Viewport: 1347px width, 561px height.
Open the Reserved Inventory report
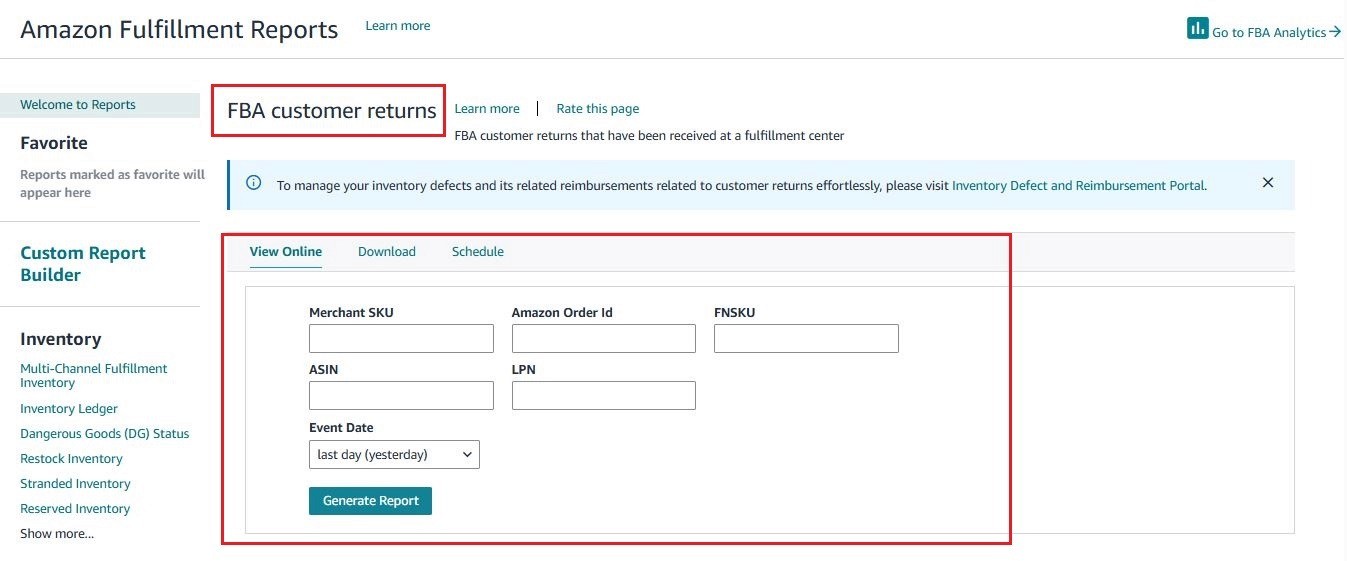click(75, 509)
